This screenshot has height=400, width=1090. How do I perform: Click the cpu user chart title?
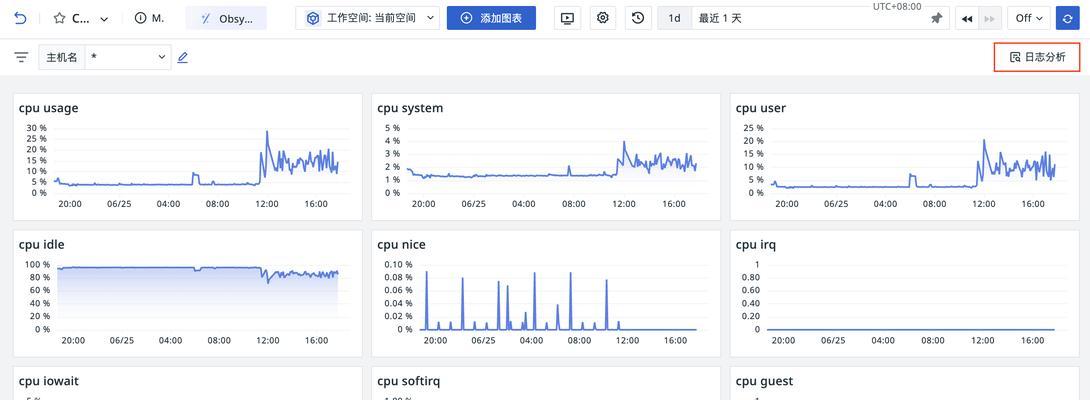(x=761, y=108)
